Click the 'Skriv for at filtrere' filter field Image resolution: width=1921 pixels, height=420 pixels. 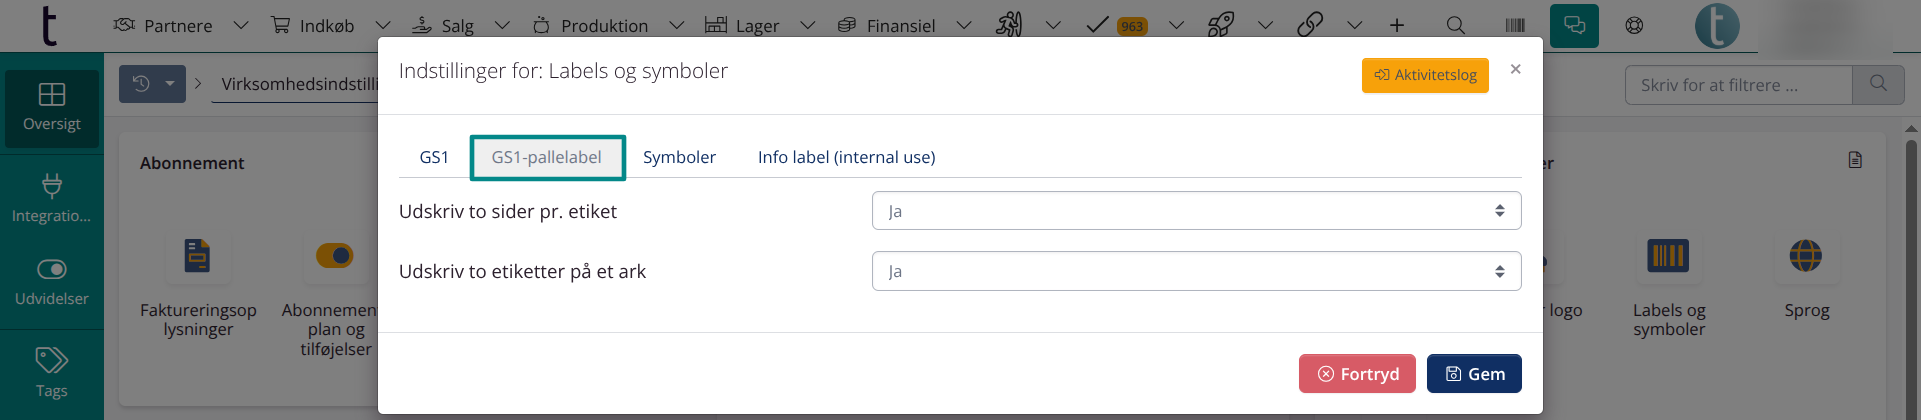pos(1738,85)
